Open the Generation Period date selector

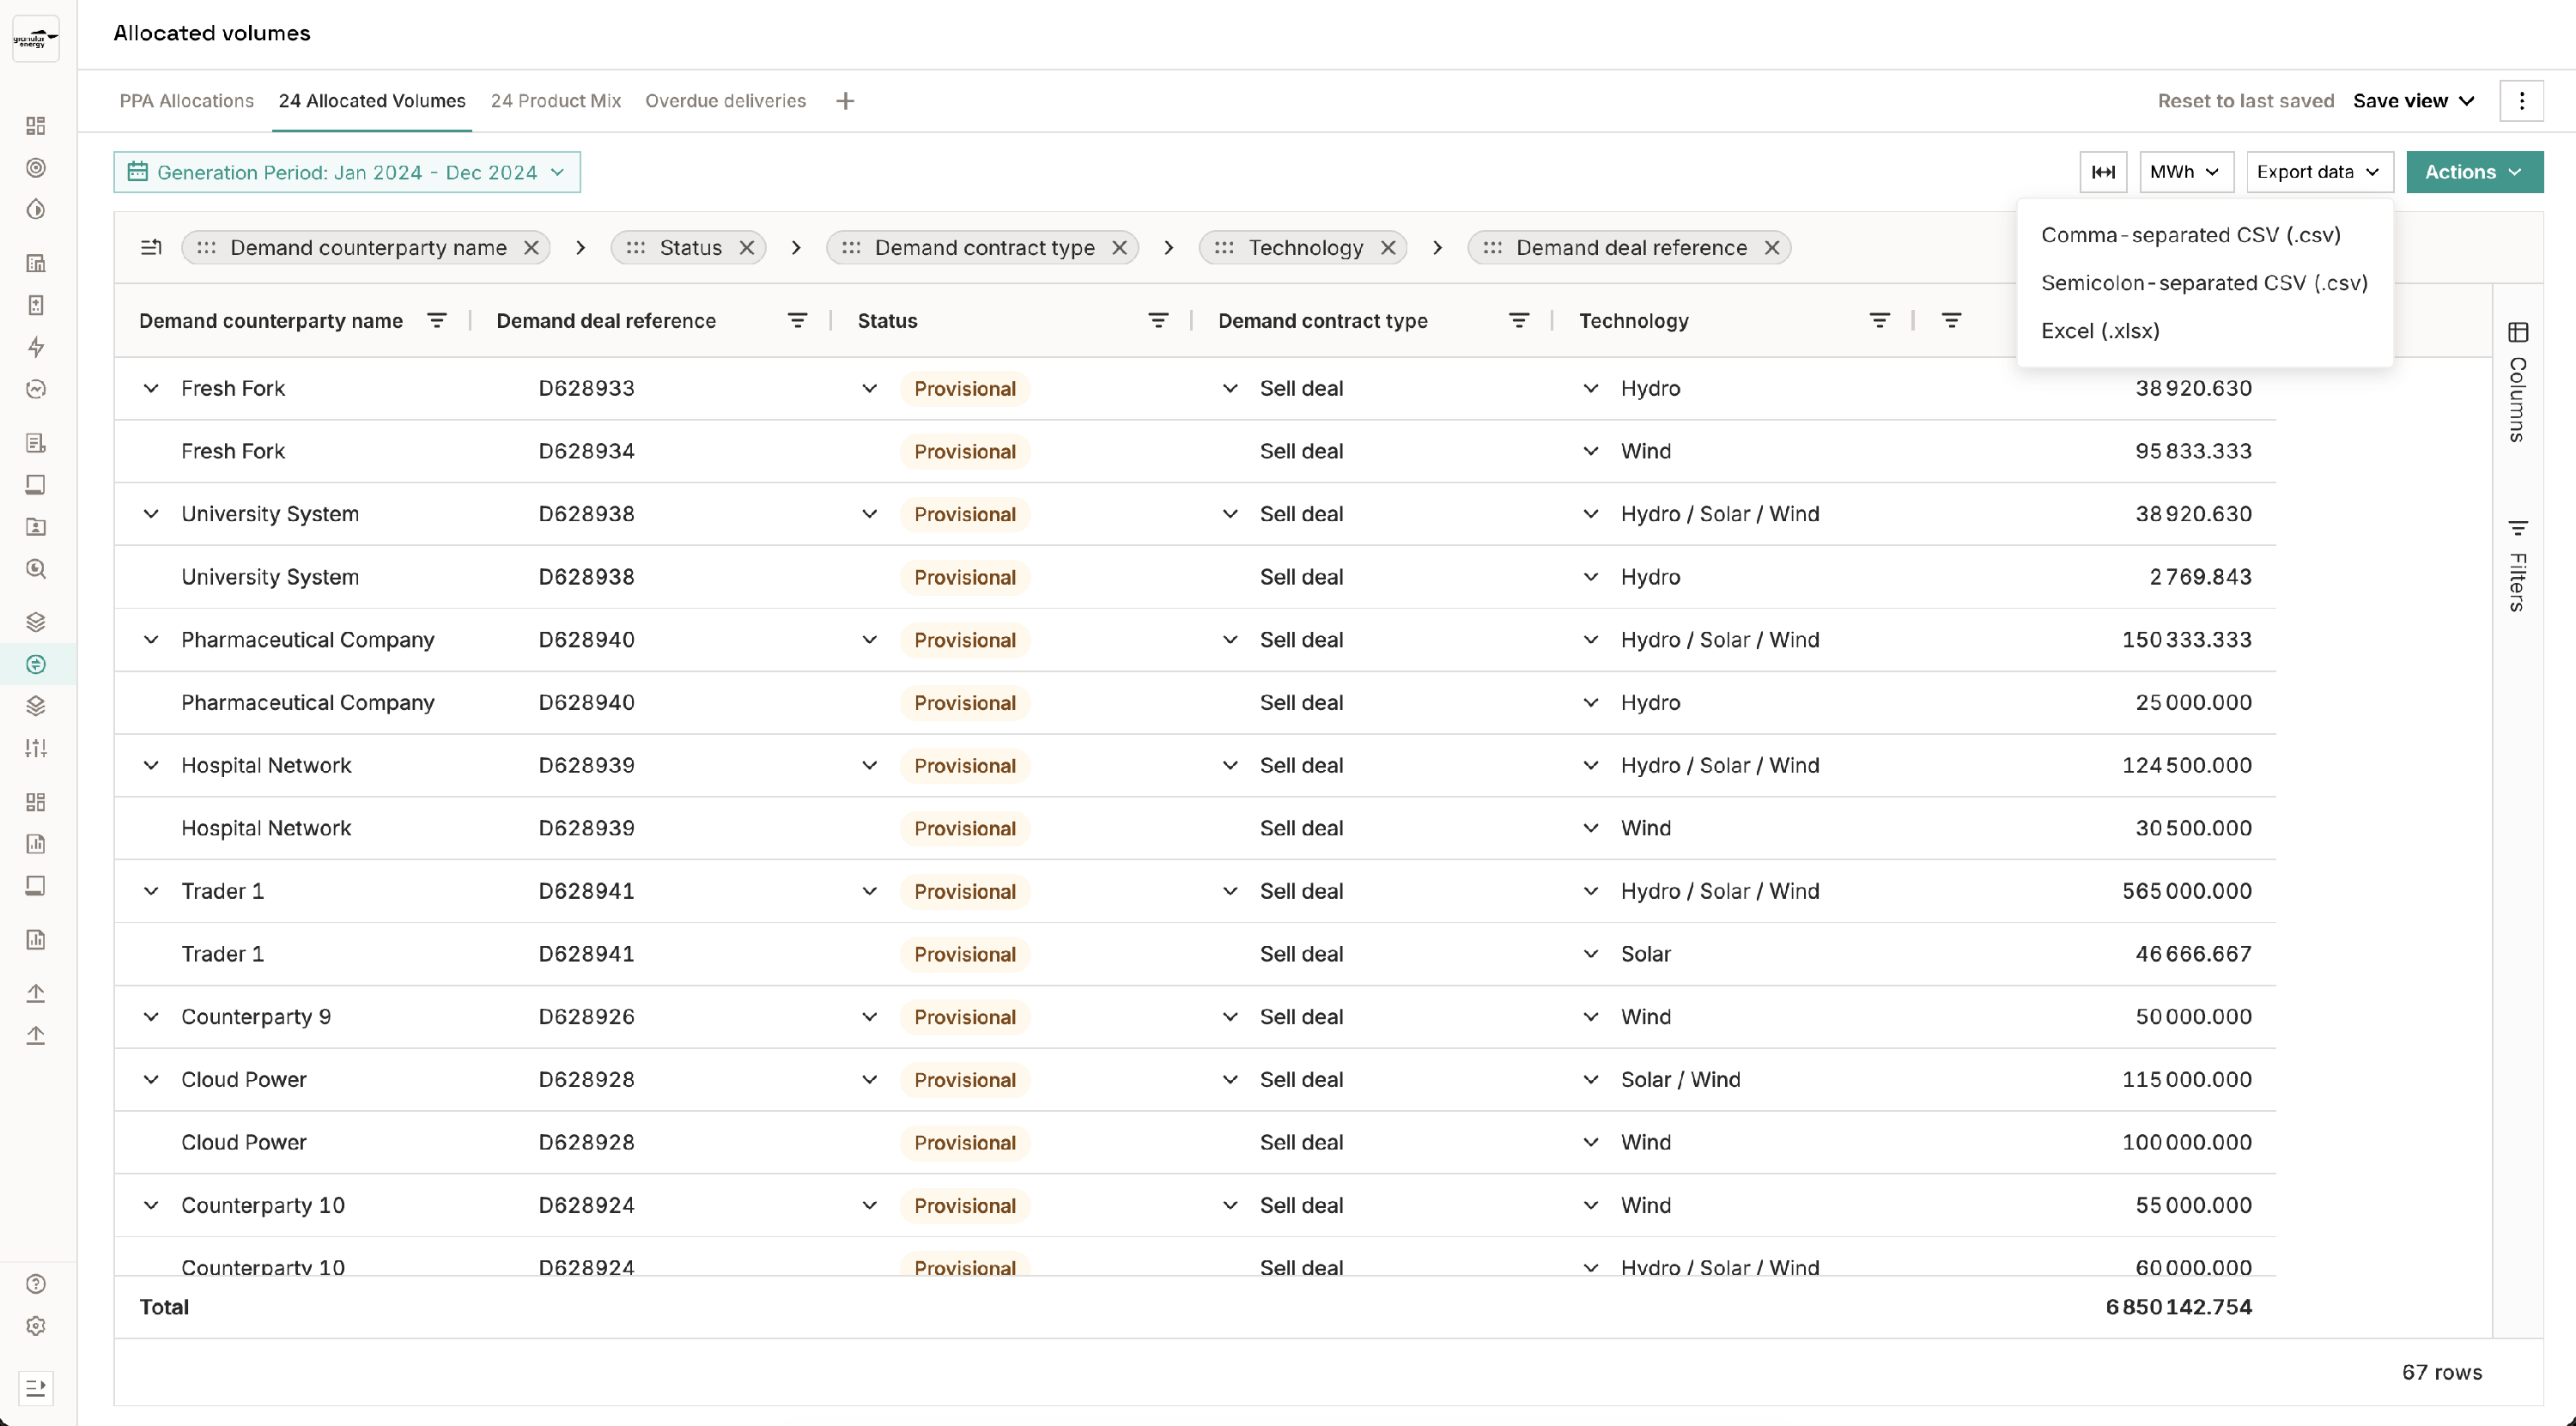347,172
